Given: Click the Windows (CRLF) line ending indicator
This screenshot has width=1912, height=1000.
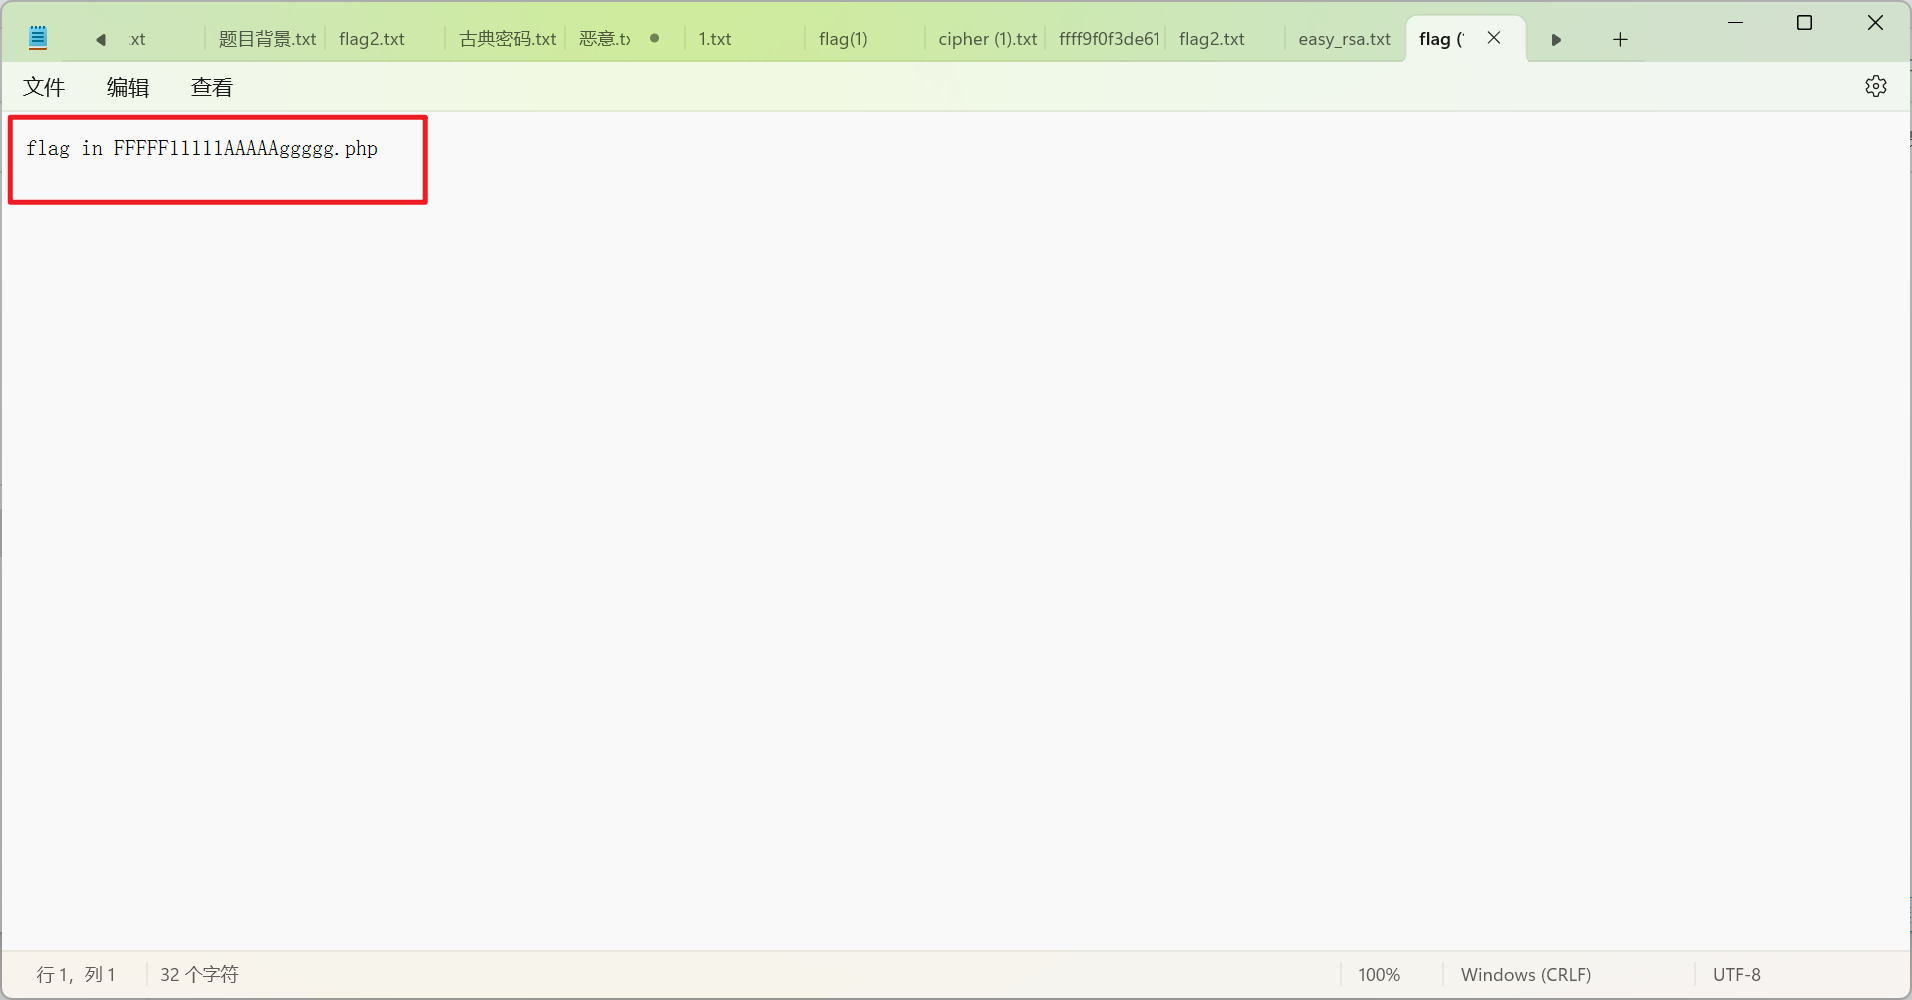Looking at the screenshot, I should pyautogui.click(x=1526, y=975).
